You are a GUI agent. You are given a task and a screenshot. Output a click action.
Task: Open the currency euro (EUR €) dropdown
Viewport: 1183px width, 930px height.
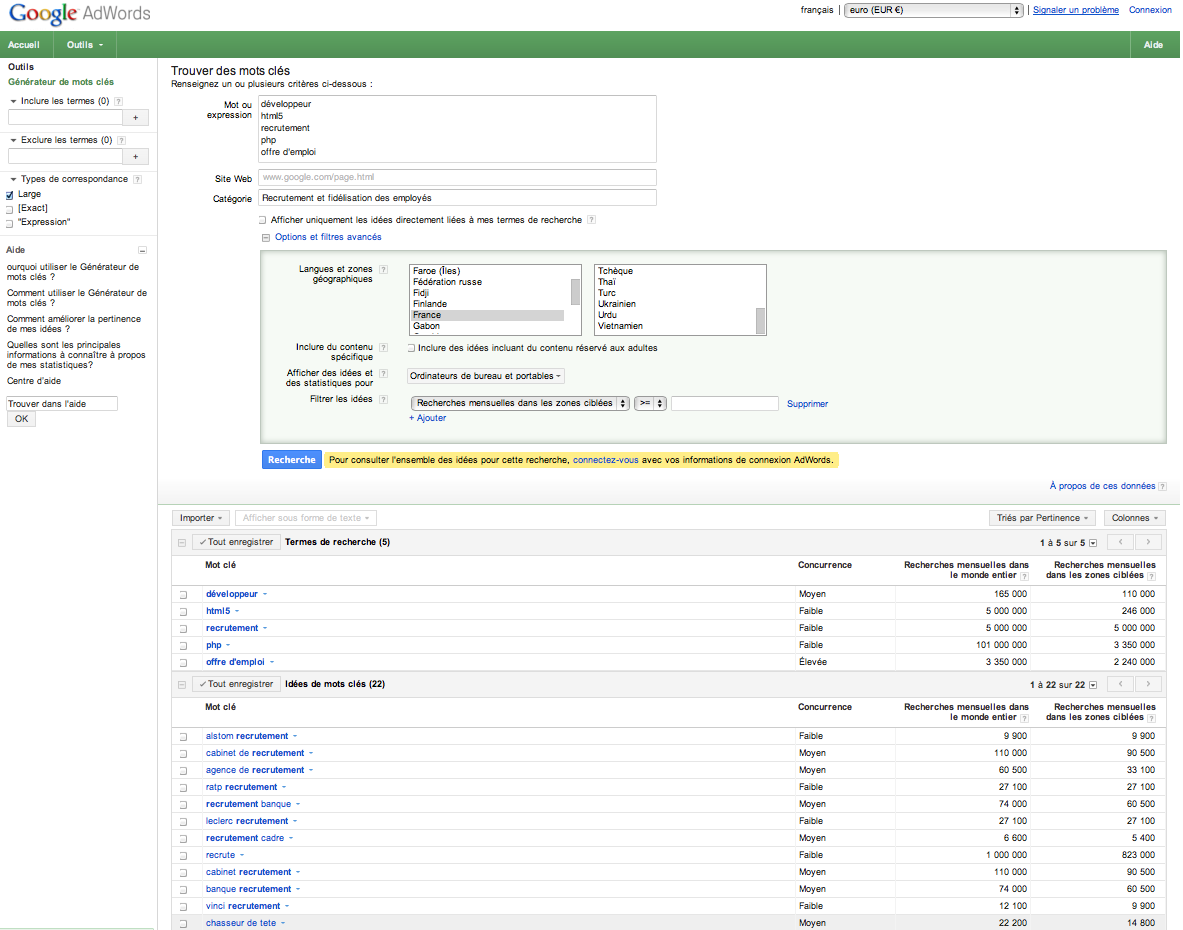point(934,10)
